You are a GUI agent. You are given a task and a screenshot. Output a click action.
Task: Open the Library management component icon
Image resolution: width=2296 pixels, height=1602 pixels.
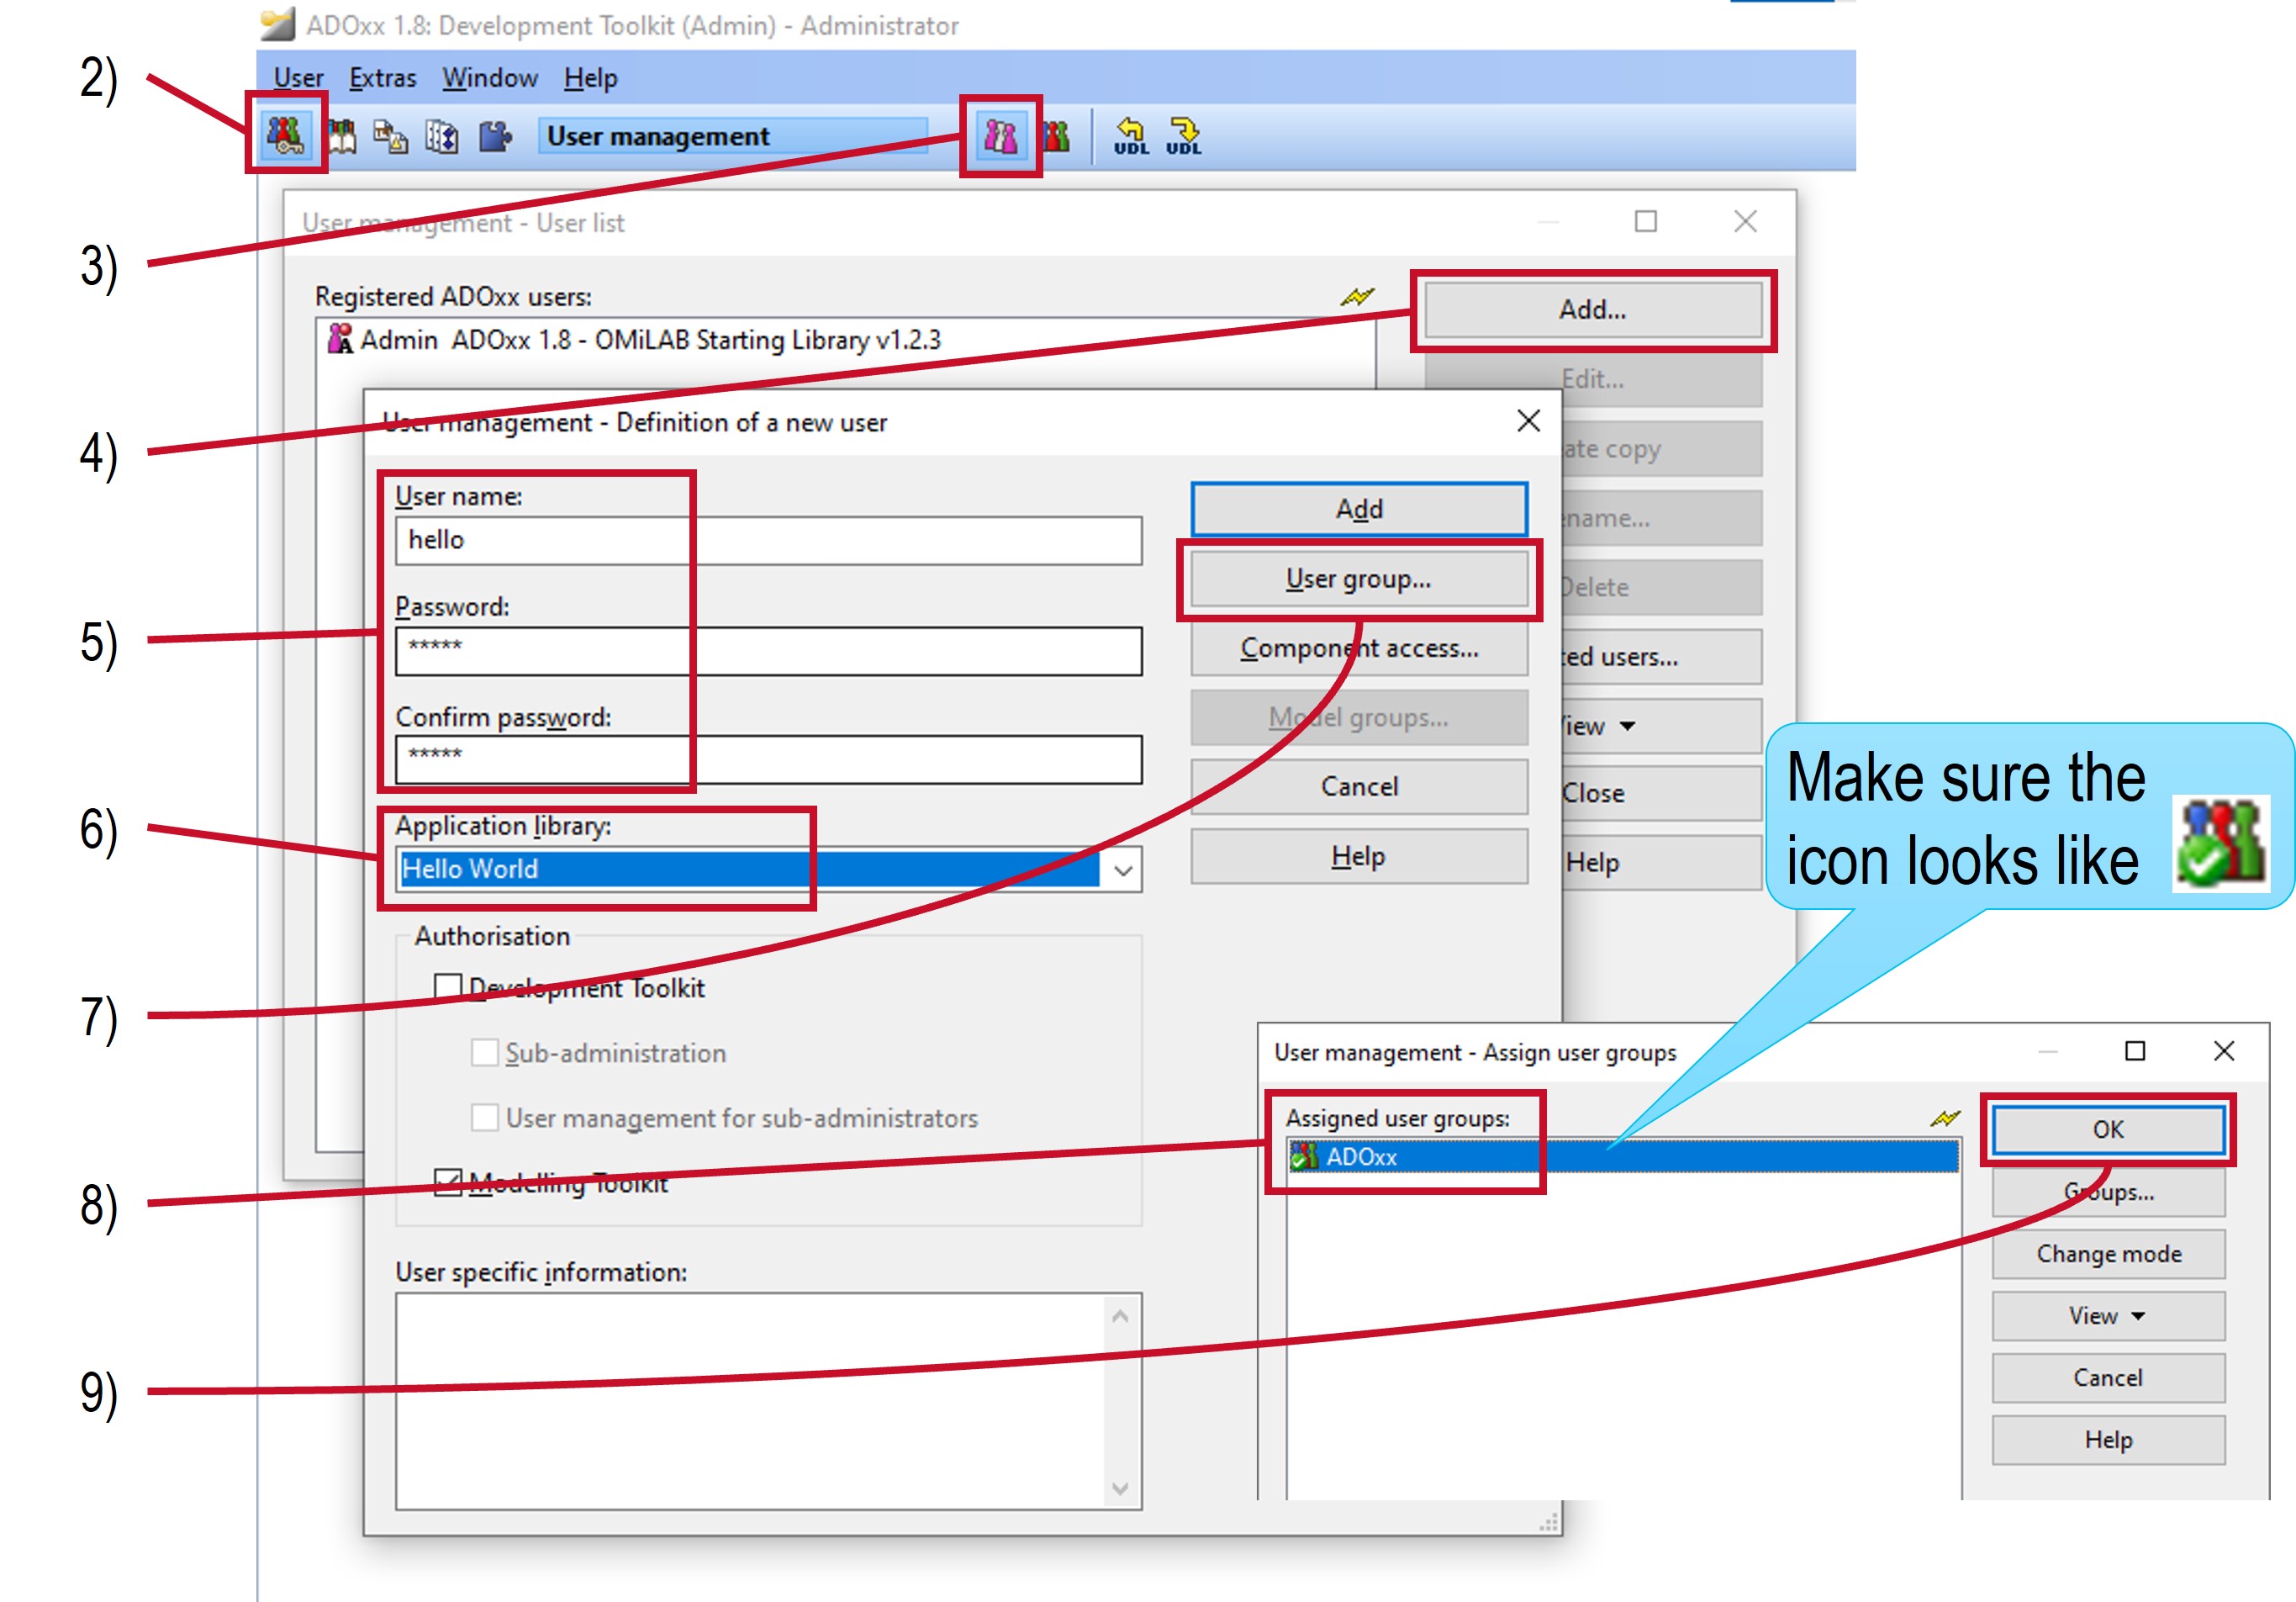click(341, 136)
